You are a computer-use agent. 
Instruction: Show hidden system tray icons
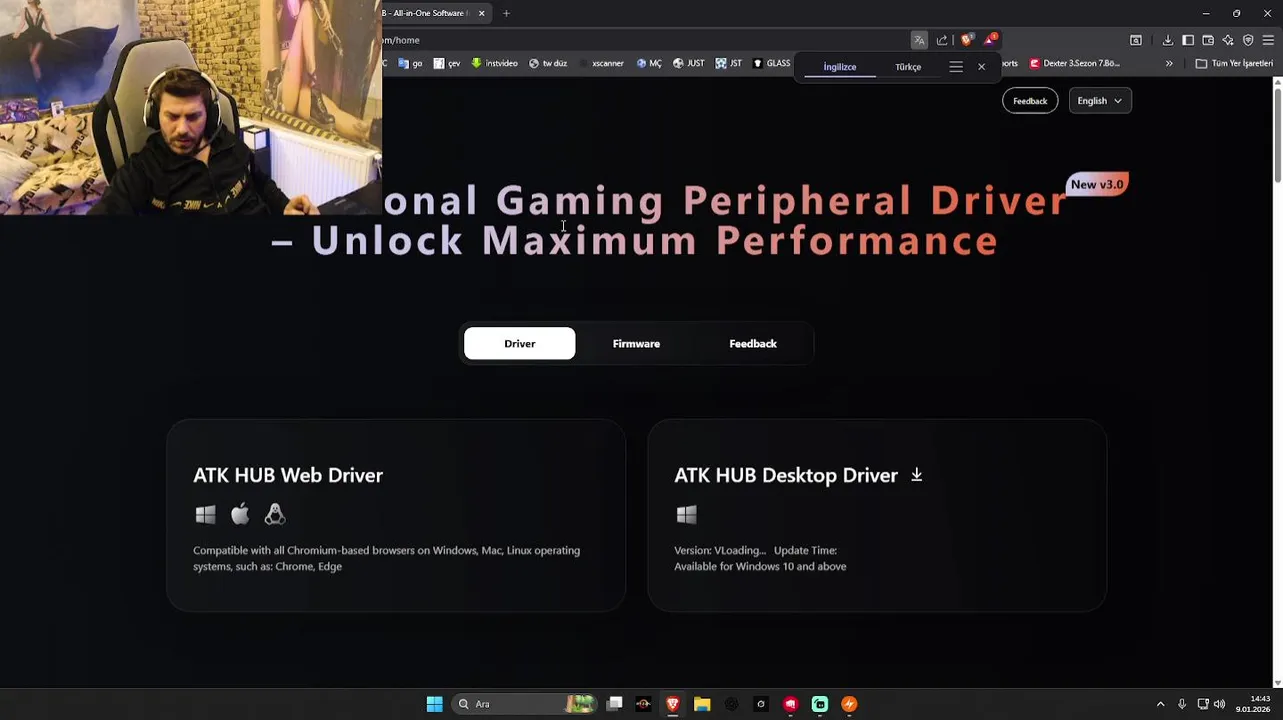coord(1160,704)
